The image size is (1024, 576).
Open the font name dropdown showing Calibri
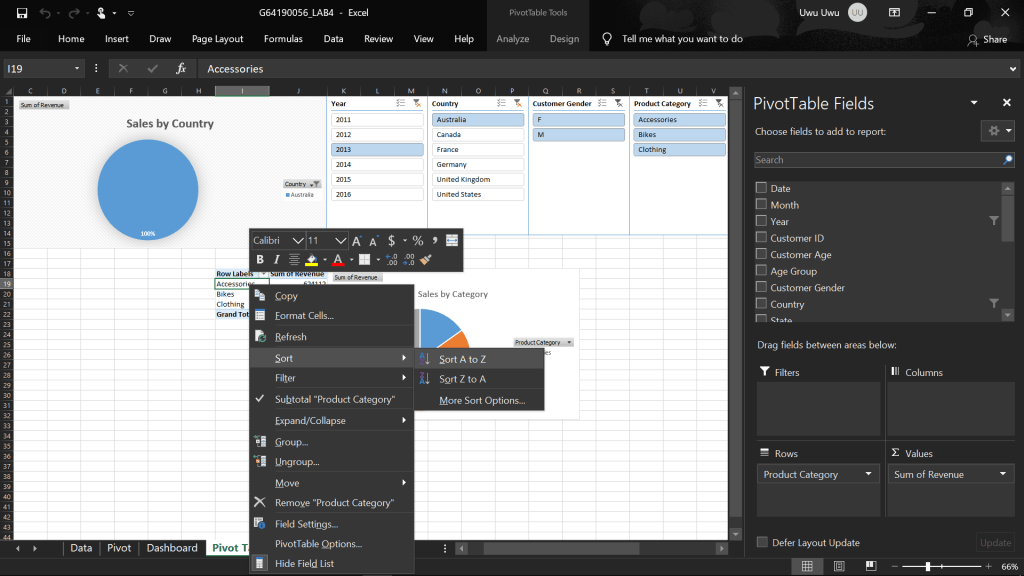(296, 241)
